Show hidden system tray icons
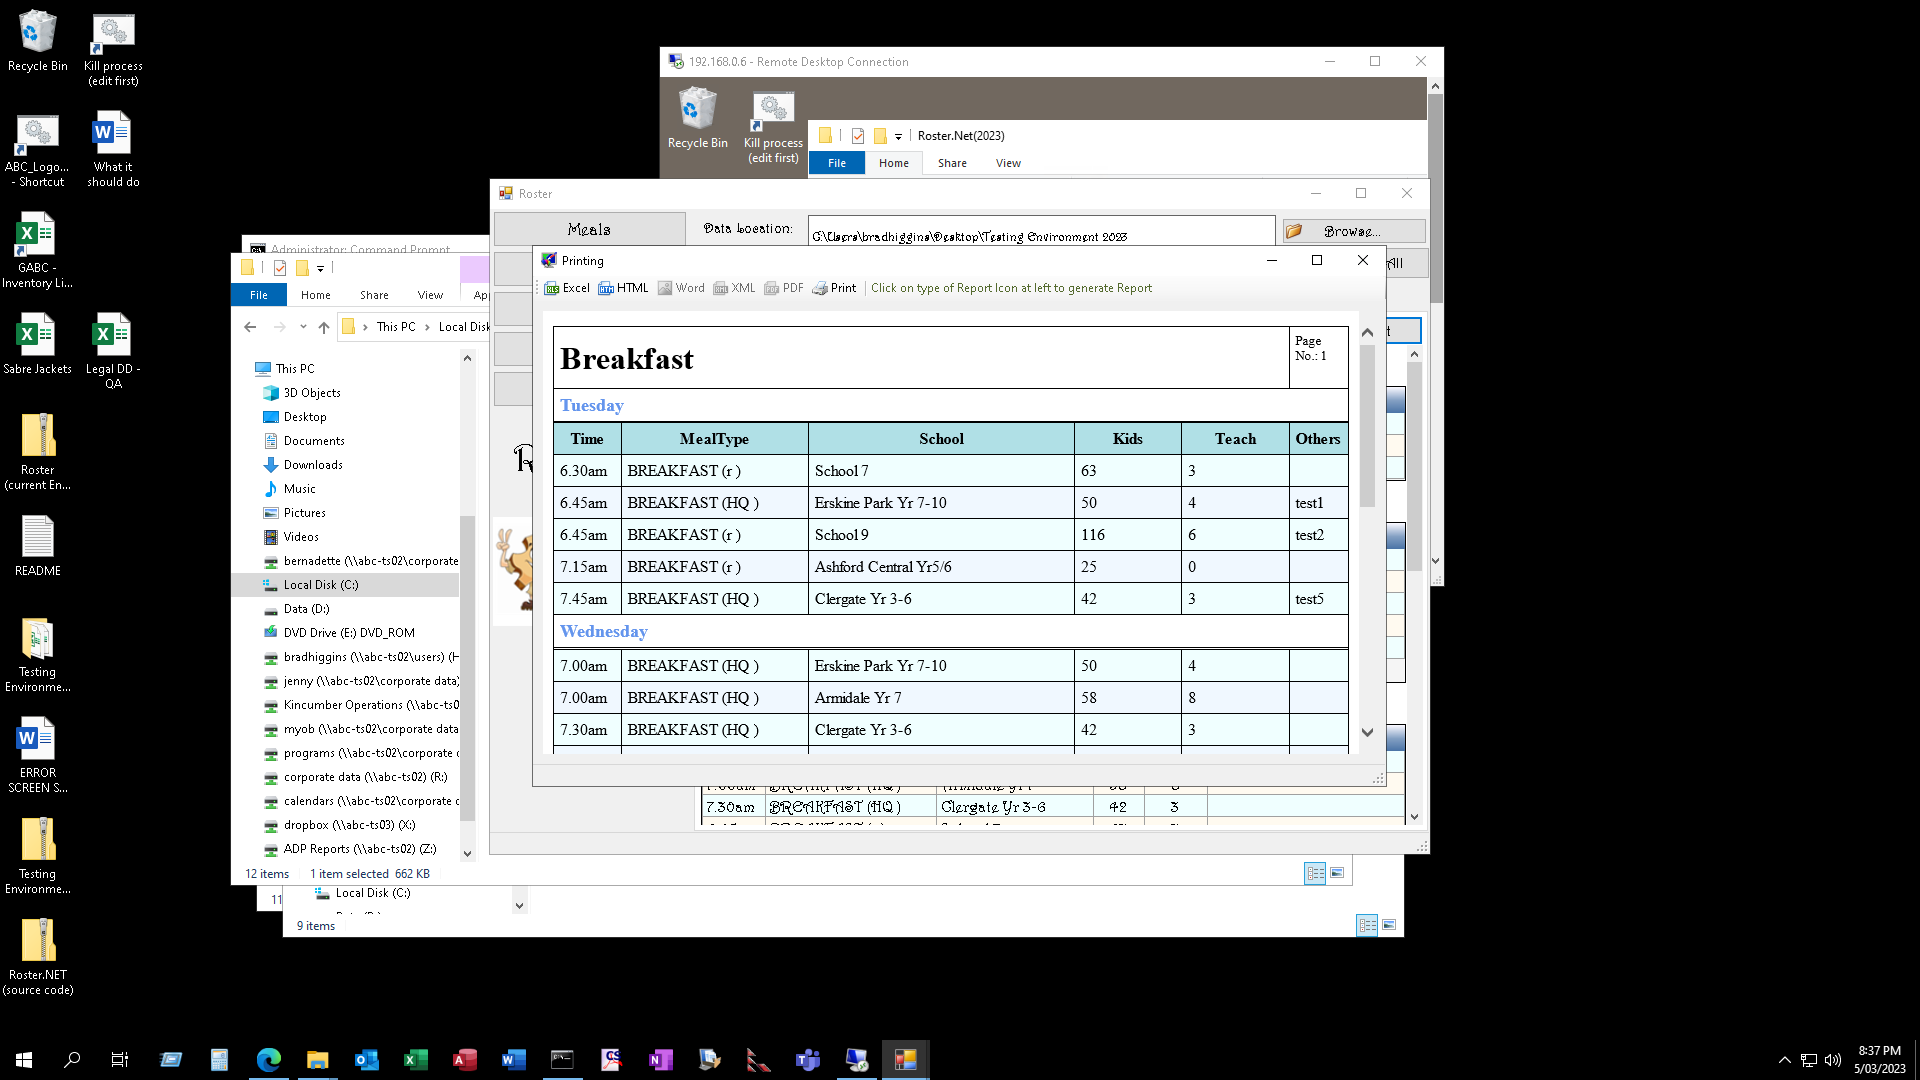The width and height of the screenshot is (1920, 1080). pyautogui.click(x=1784, y=1060)
